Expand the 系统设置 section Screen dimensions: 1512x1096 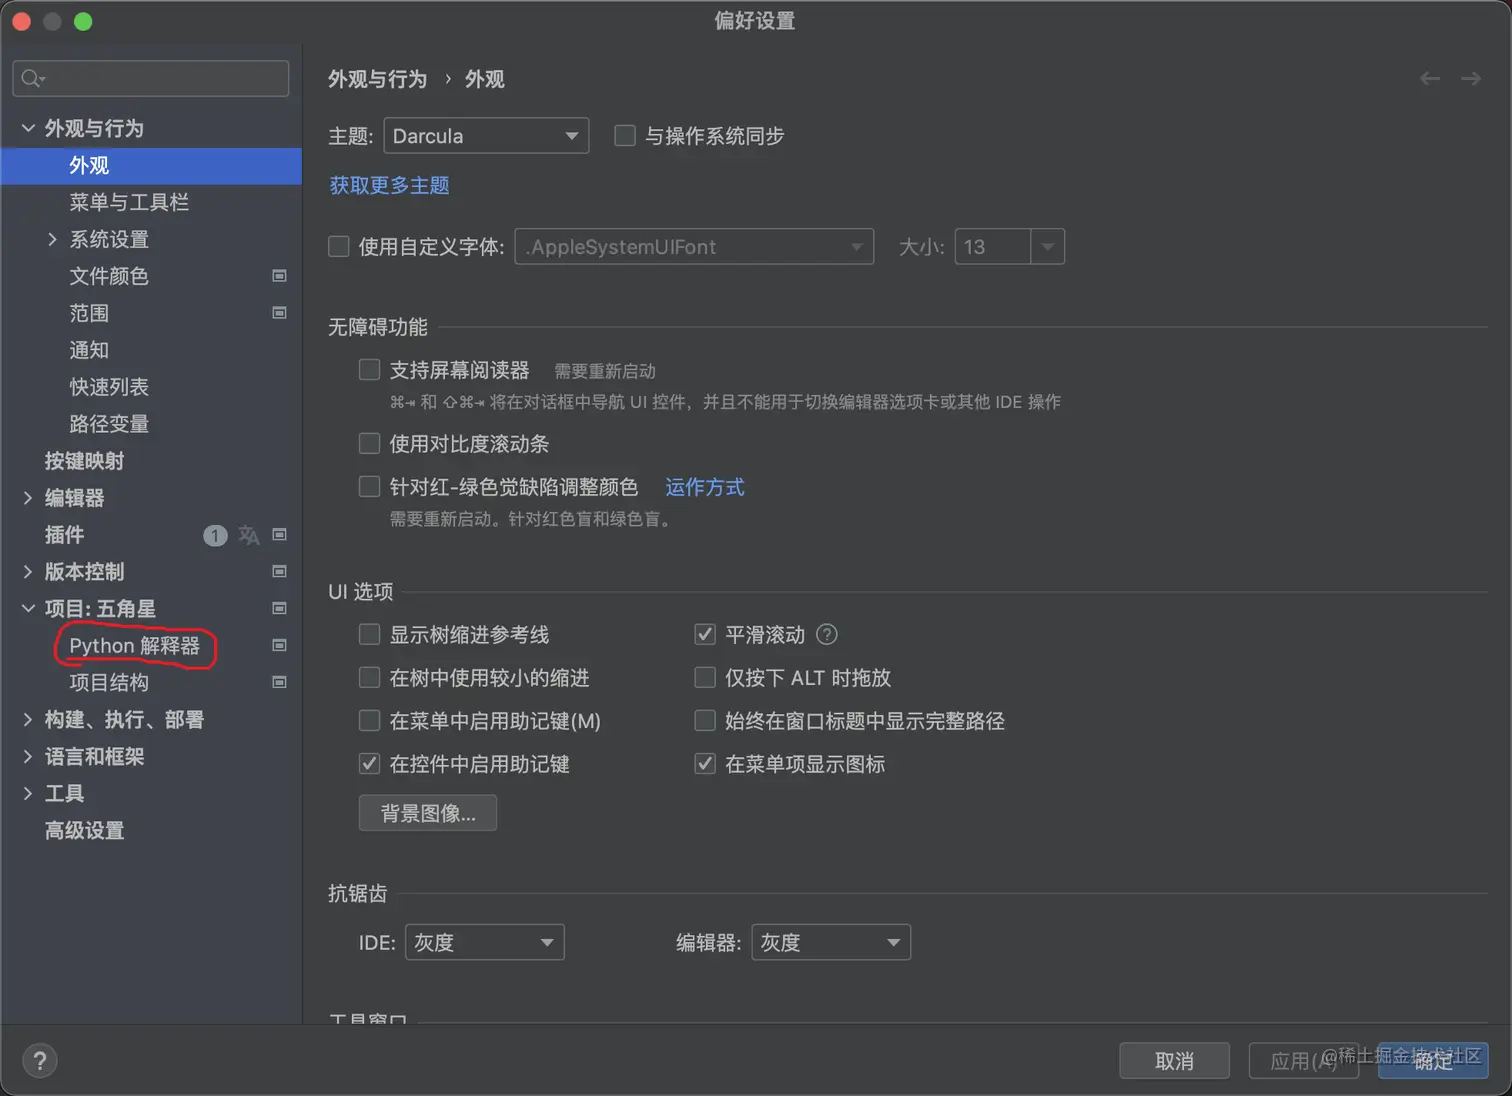tap(53, 239)
